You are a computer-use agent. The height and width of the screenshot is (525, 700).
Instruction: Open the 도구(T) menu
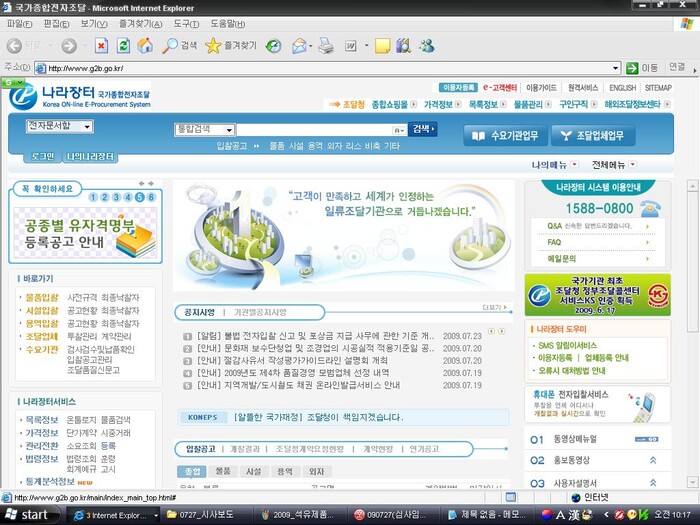(x=186, y=24)
